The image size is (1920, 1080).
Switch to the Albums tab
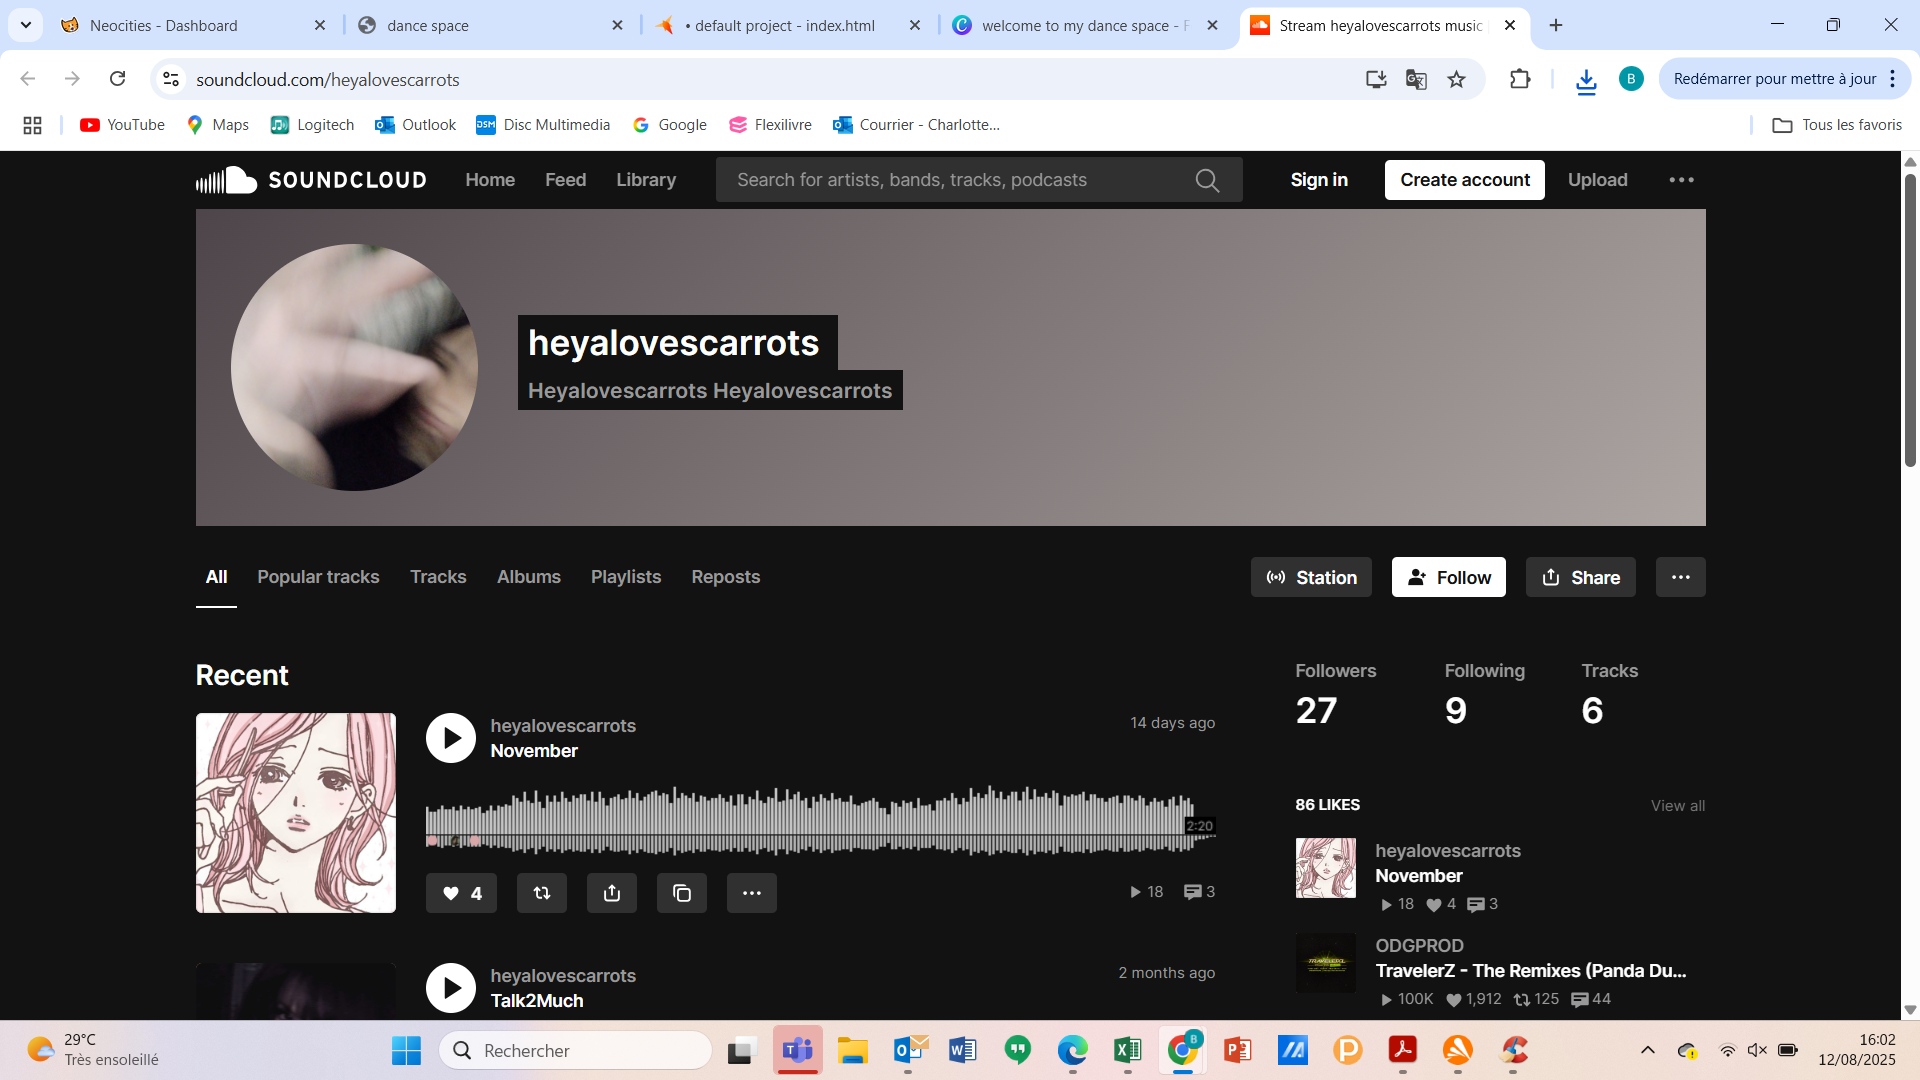coord(528,577)
